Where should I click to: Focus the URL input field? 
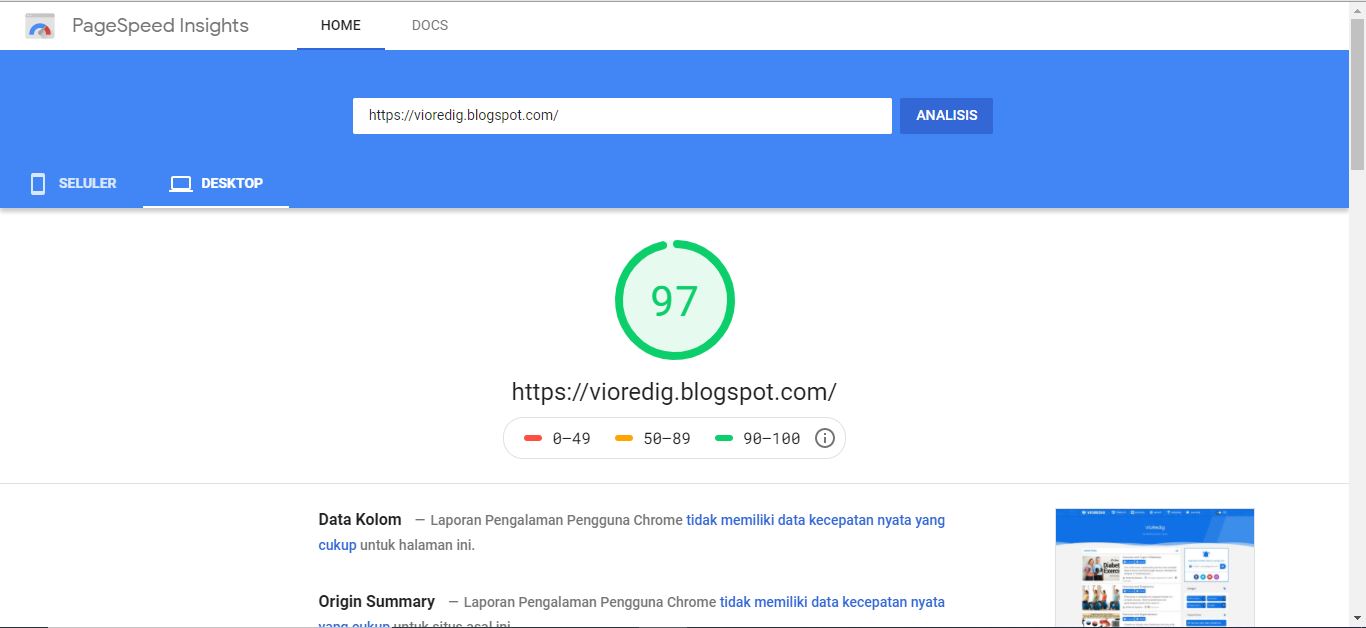pyautogui.click(x=622, y=115)
